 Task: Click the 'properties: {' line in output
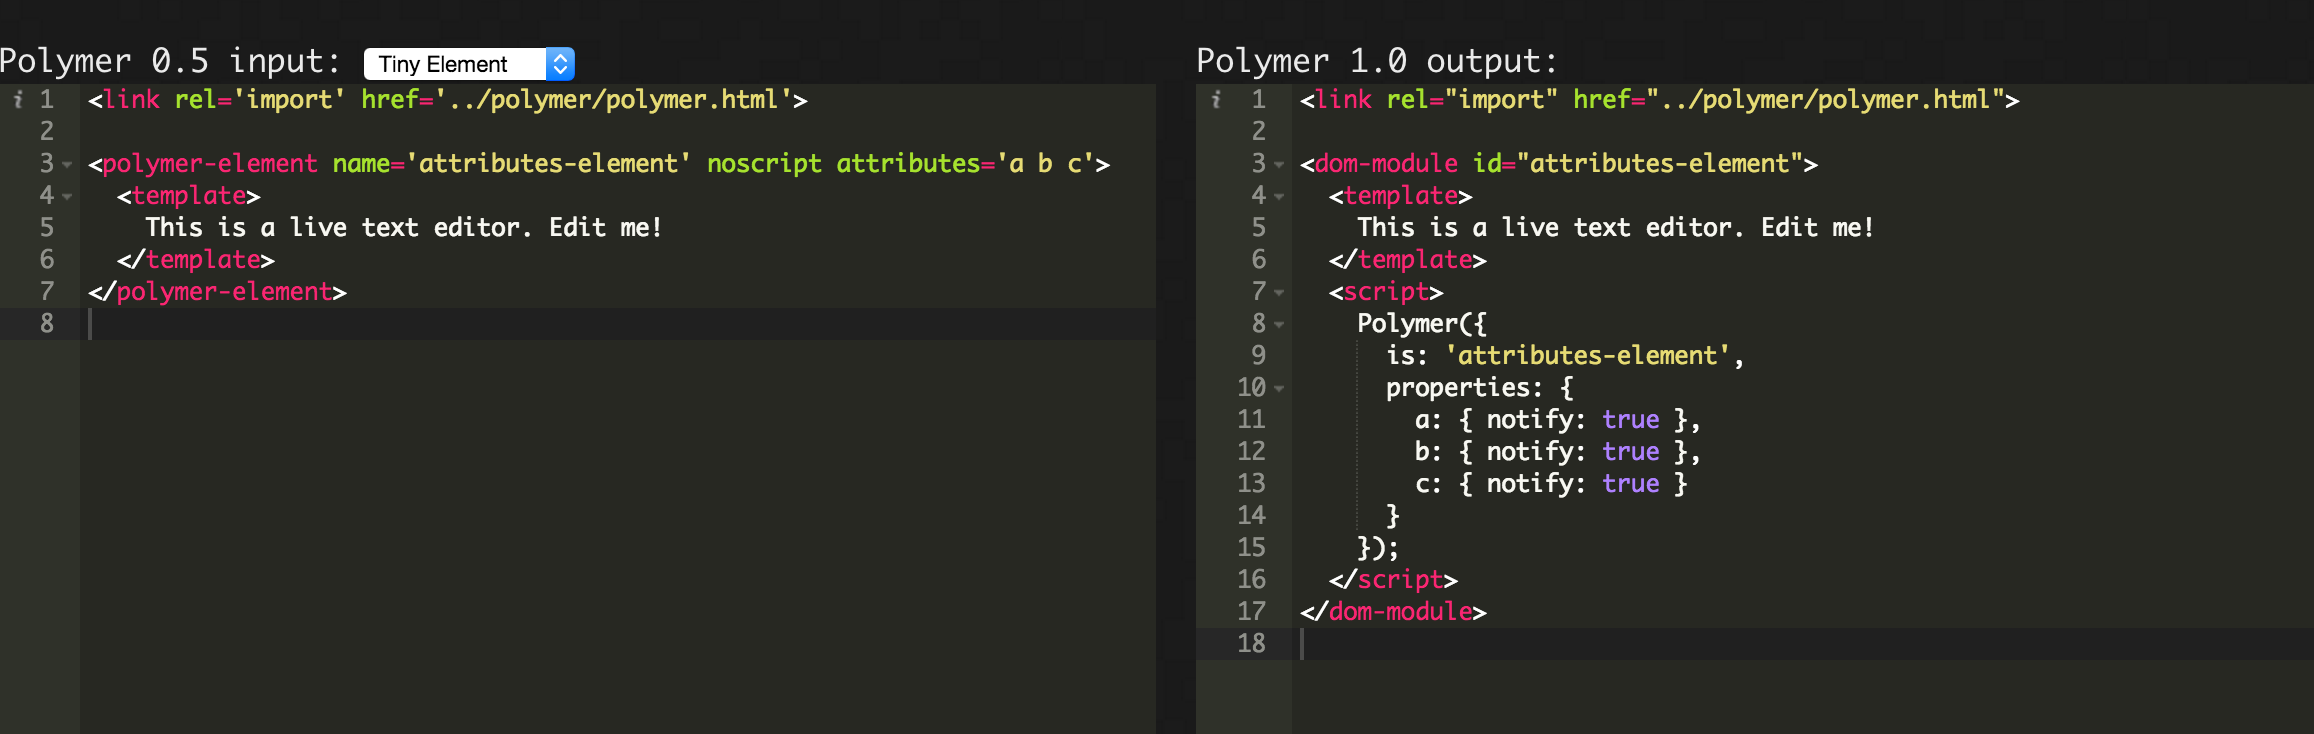coord(1480,387)
